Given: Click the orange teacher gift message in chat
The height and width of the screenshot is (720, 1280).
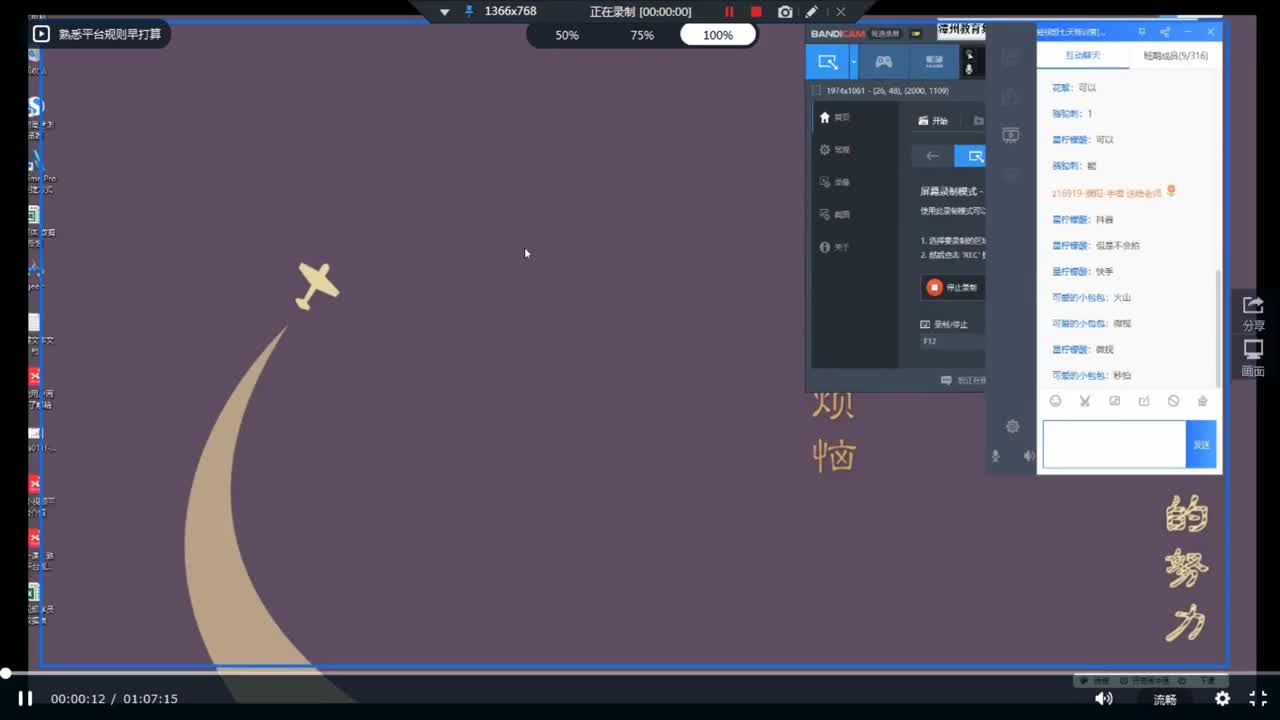Looking at the screenshot, I should pos(1114,192).
